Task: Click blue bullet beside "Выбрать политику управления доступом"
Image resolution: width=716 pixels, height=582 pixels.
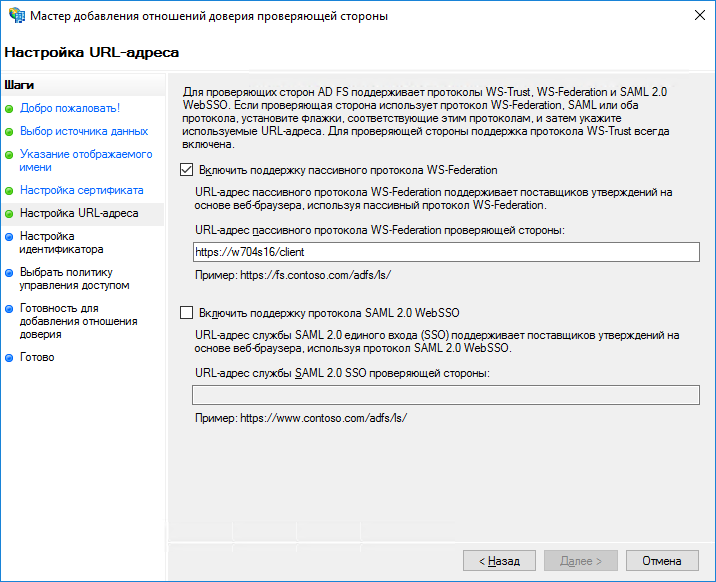Action: click(x=10, y=272)
